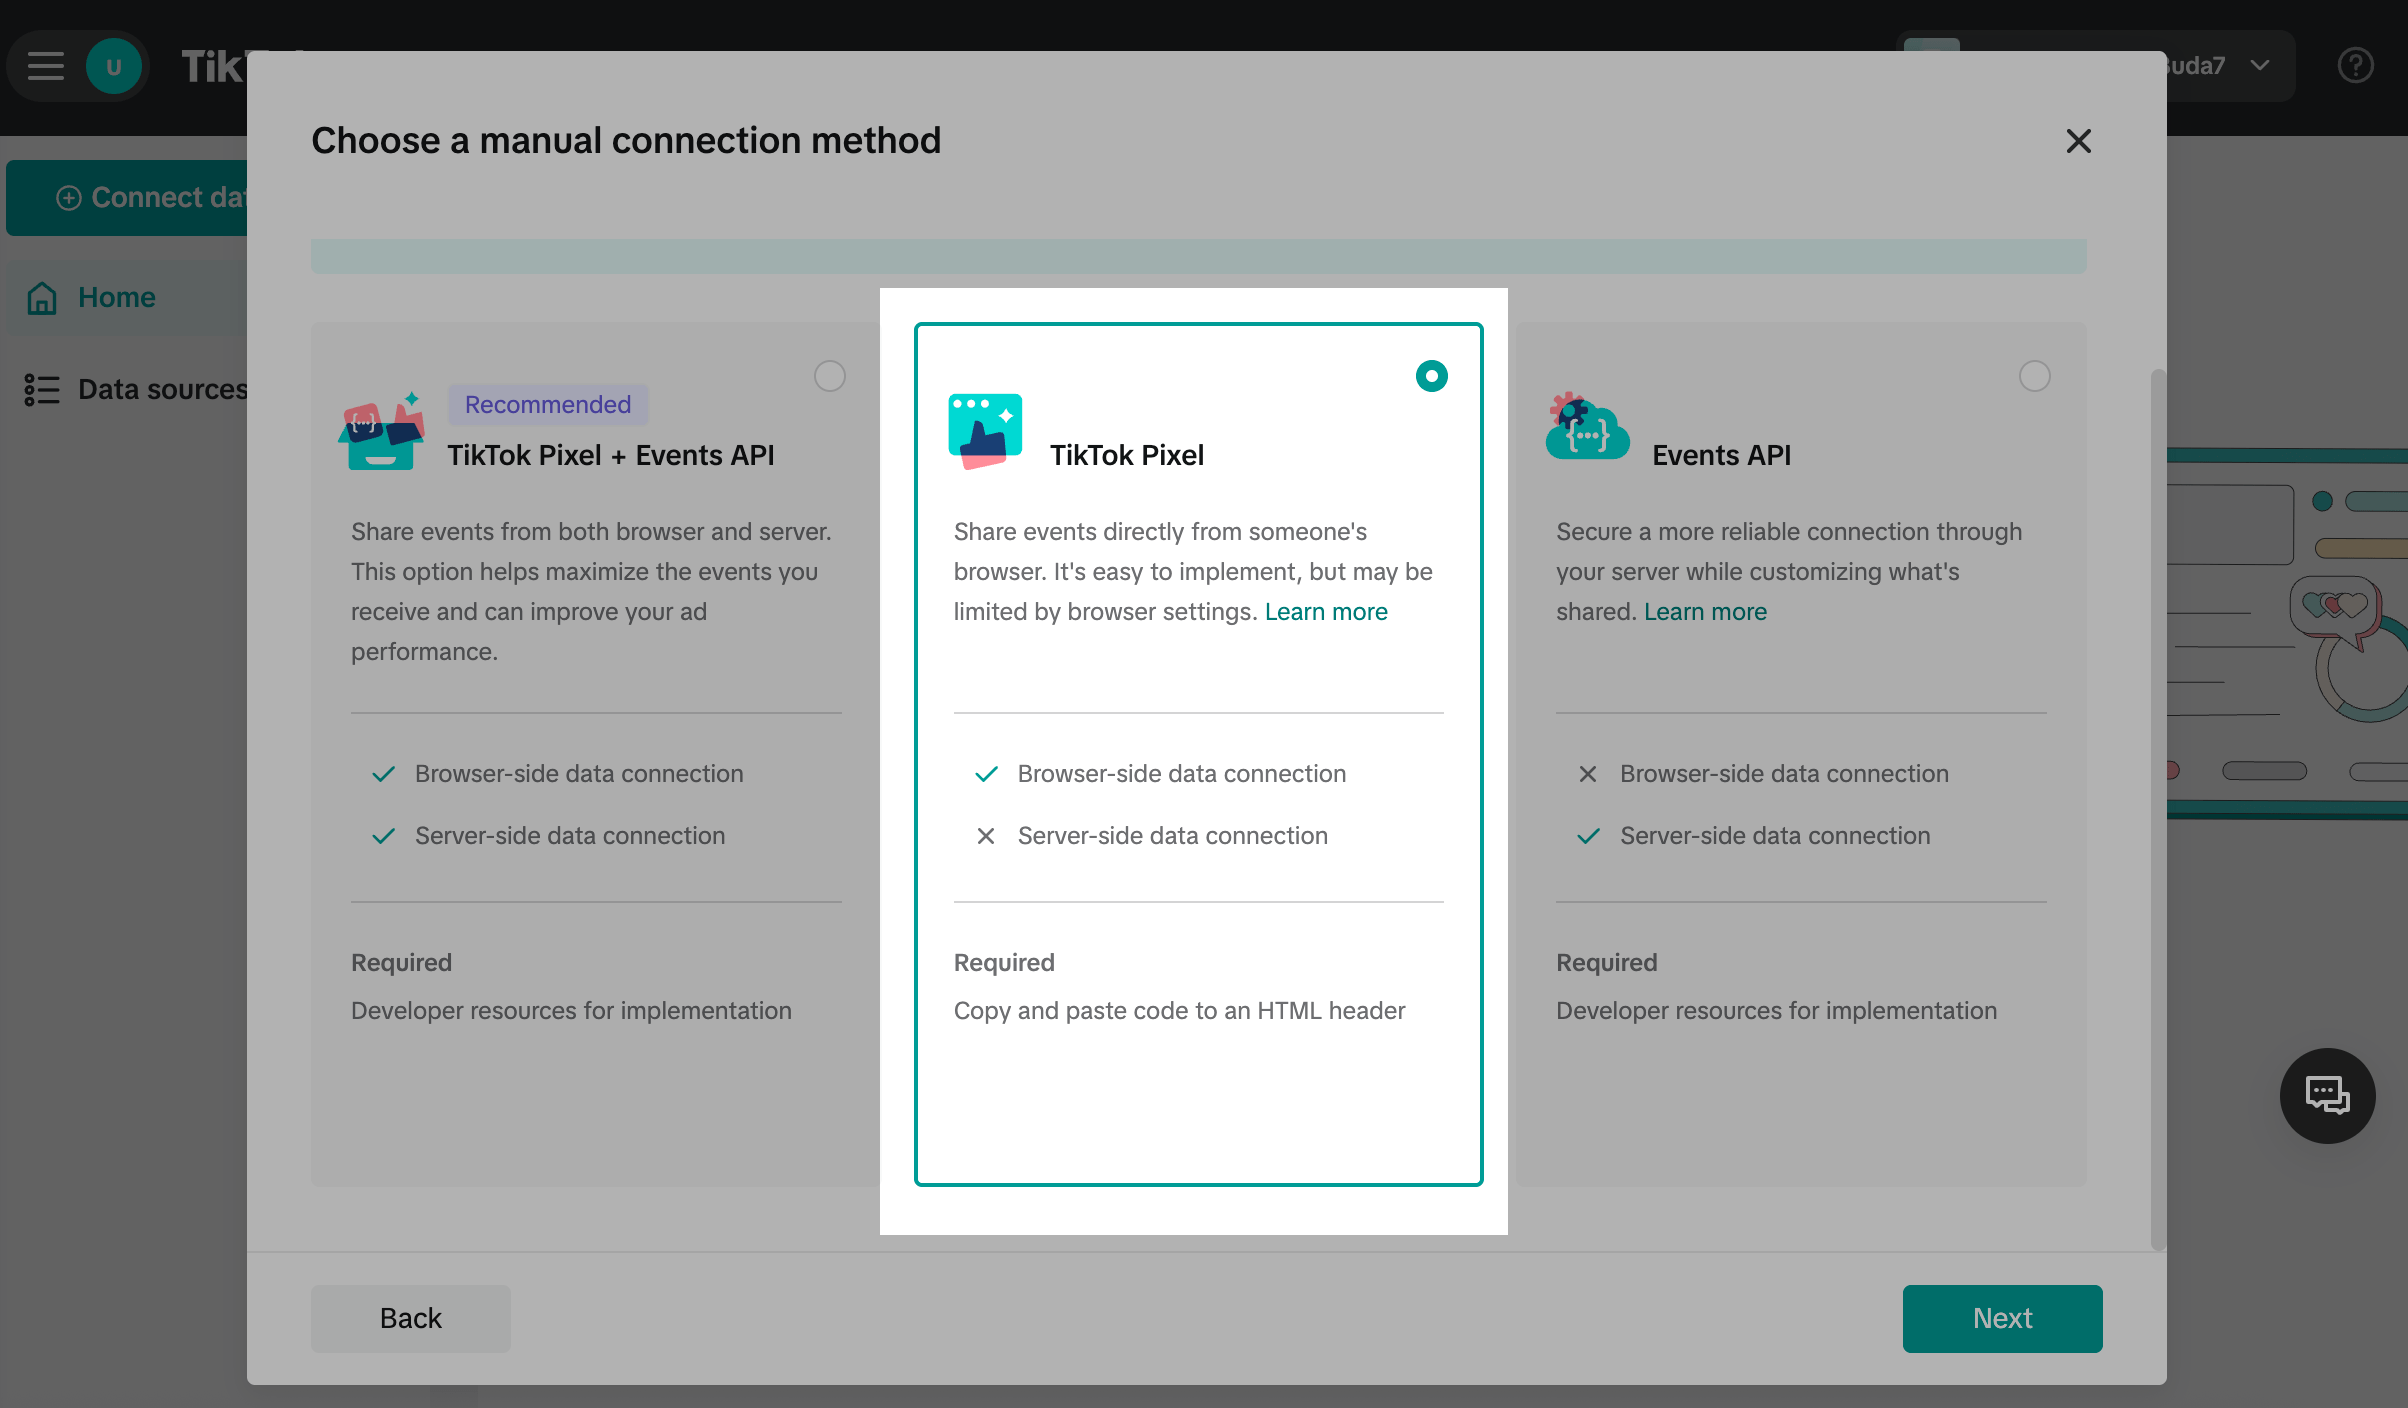Viewport: 2408px width, 1408px height.
Task: Choose the Events API radio option
Action: click(x=2034, y=376)
